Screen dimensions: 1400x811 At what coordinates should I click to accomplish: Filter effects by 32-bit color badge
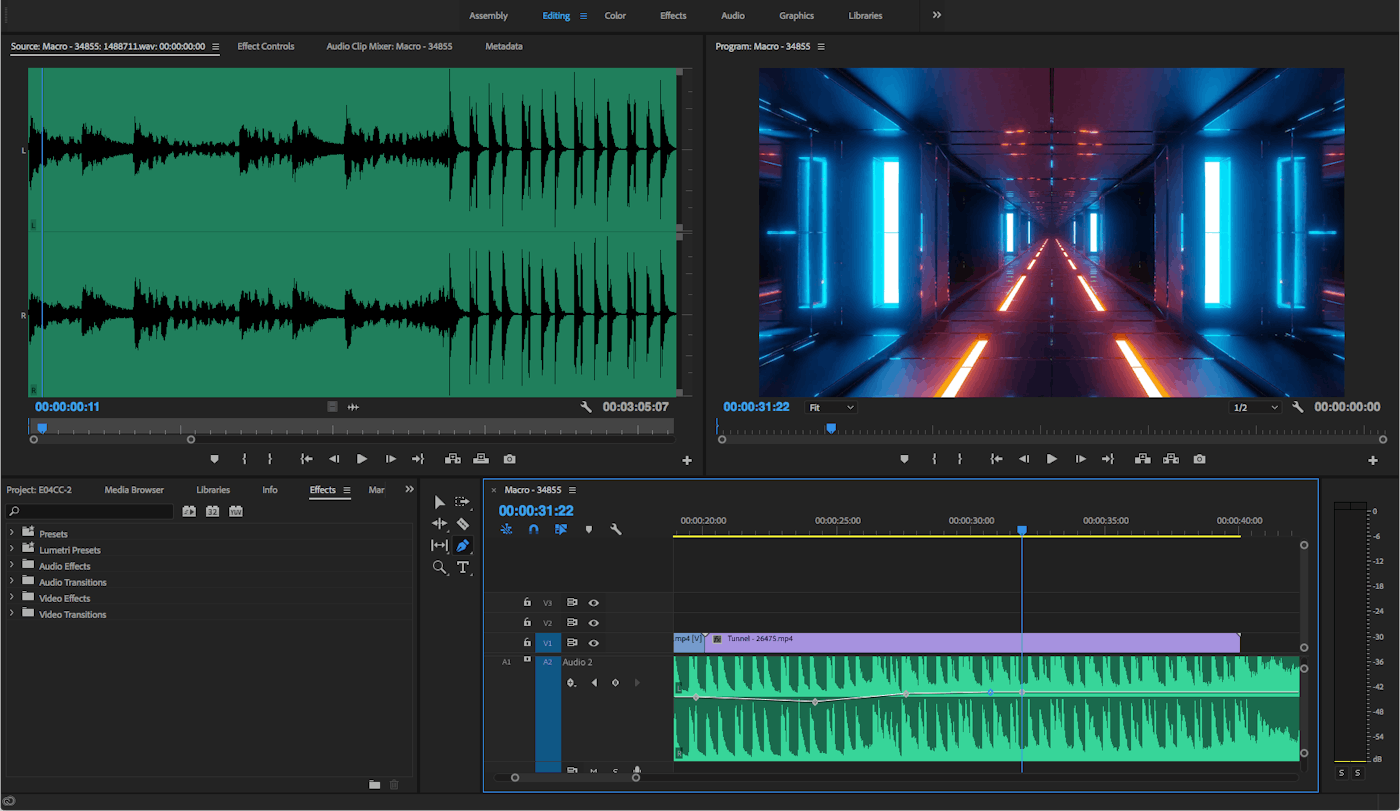point(212,511)
